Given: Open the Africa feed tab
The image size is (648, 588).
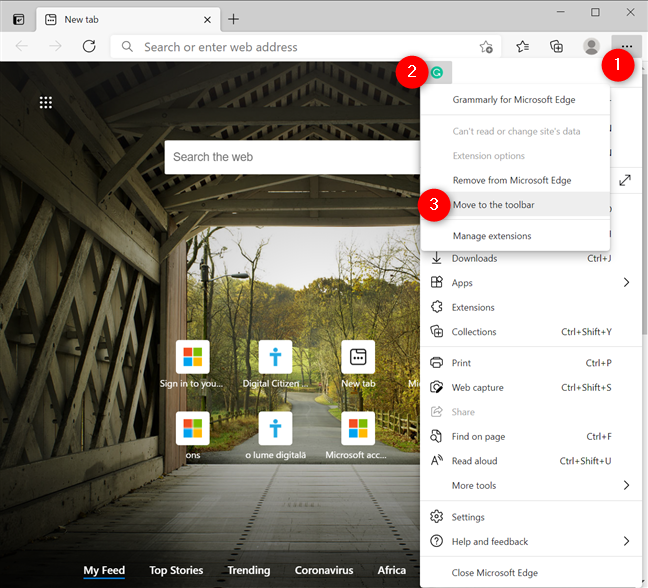Looking at the screenshot, I should point(391,570).
